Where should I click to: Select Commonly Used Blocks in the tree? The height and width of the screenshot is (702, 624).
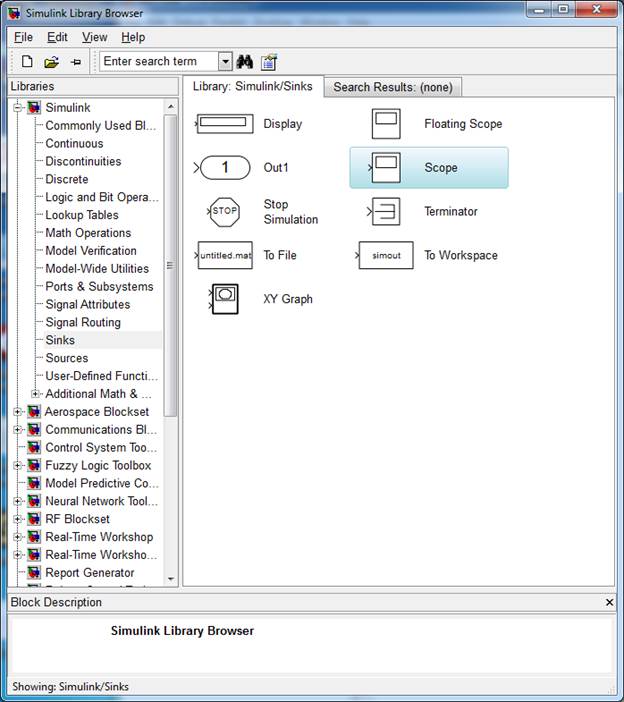(x=101, y=125)
